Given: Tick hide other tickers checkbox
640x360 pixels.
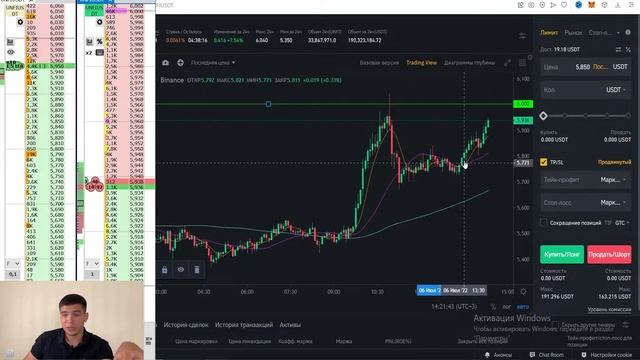Looking at the screenshot, I should [555, 325].
